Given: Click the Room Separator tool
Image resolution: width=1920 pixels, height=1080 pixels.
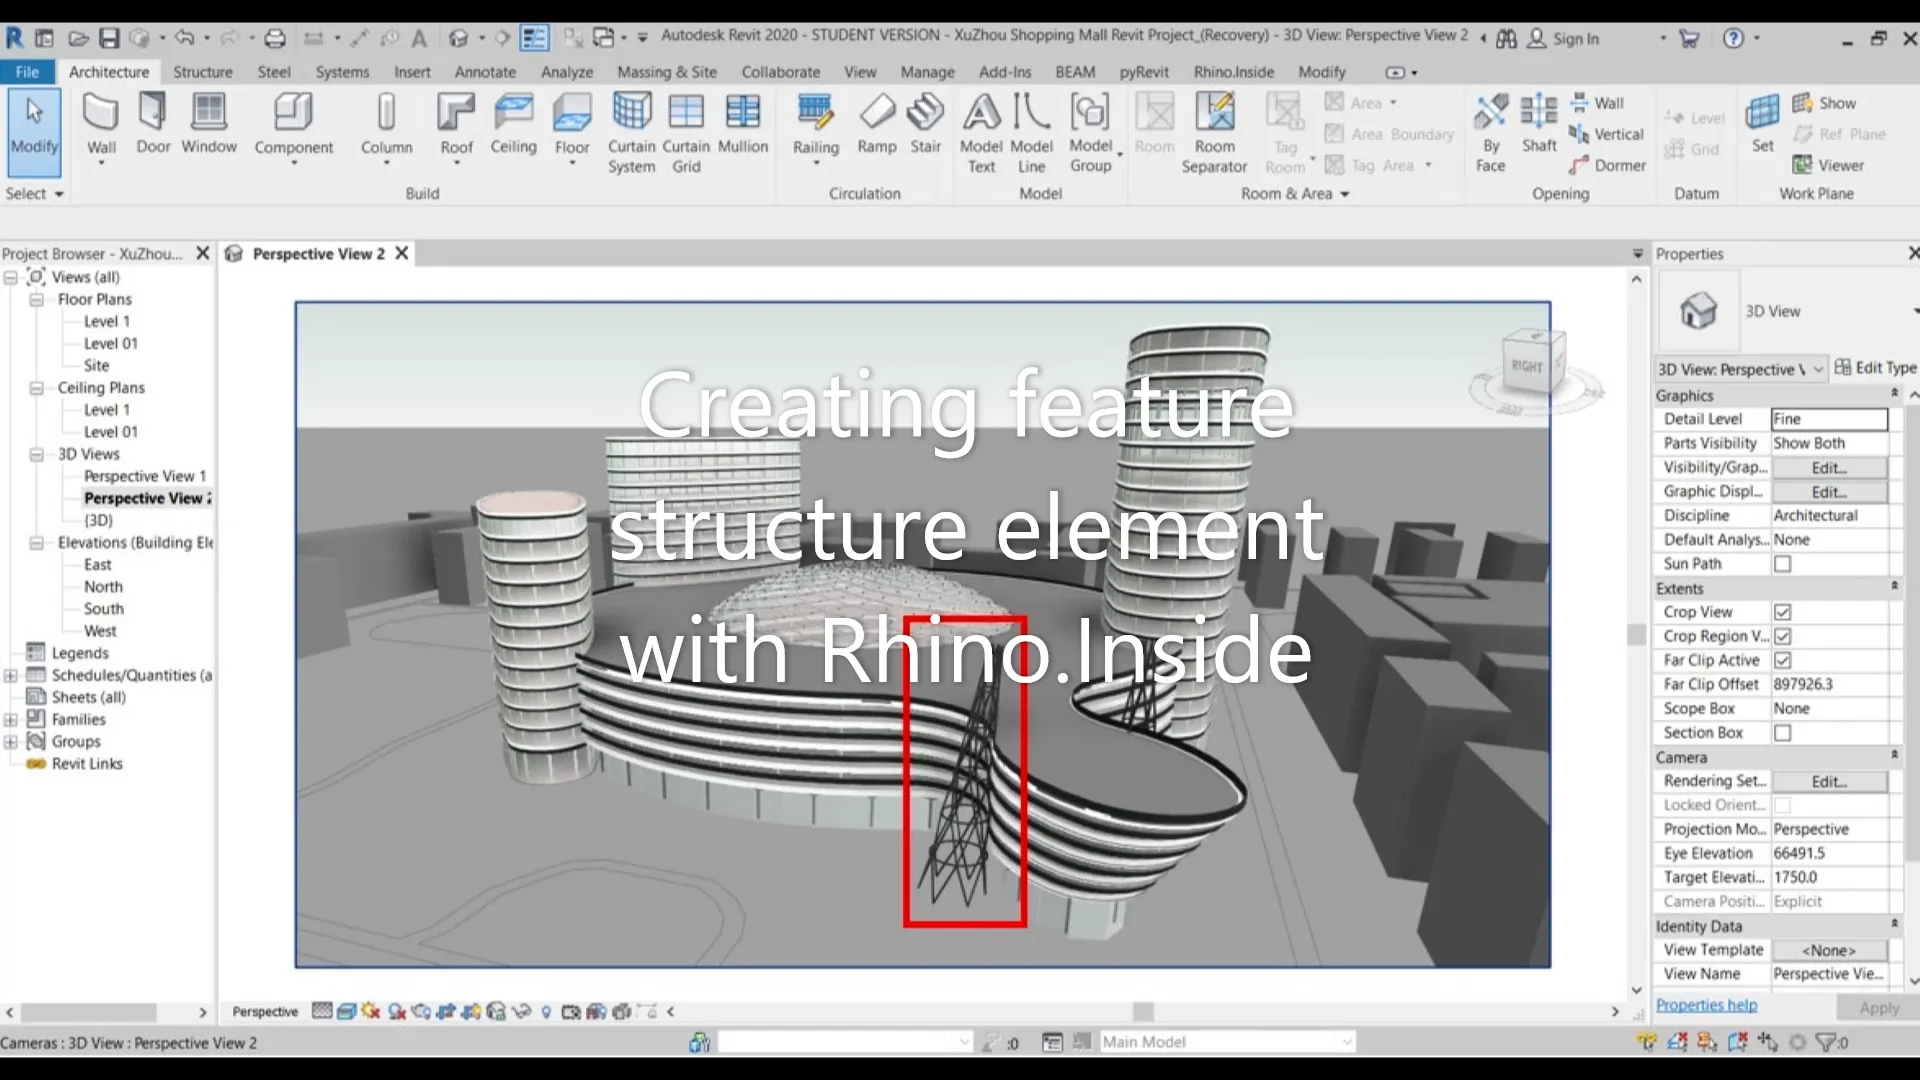Looking at the screenshot, I should pyautogui.click(x=1214, y=133).
